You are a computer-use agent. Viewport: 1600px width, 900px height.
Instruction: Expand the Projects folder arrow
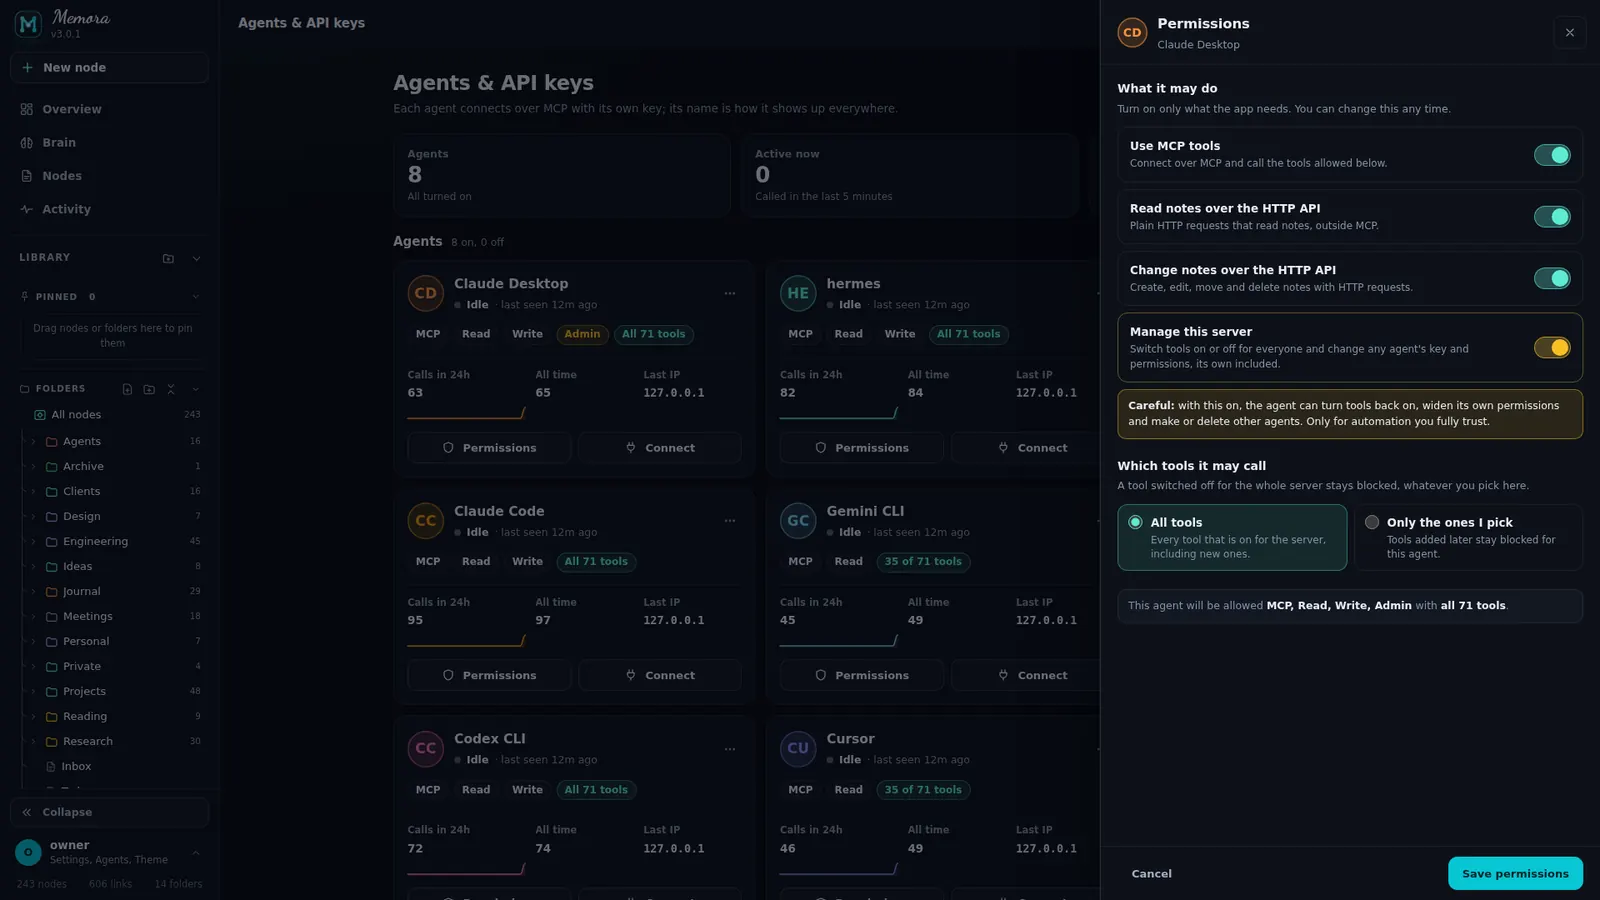click(33, 692)
